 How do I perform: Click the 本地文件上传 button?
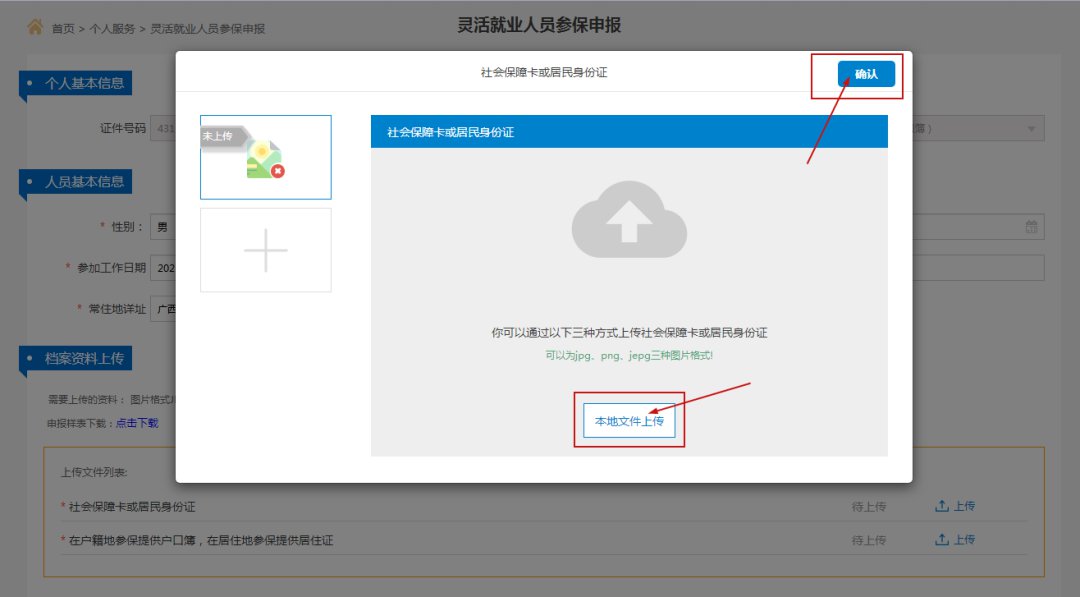[629, 421]
